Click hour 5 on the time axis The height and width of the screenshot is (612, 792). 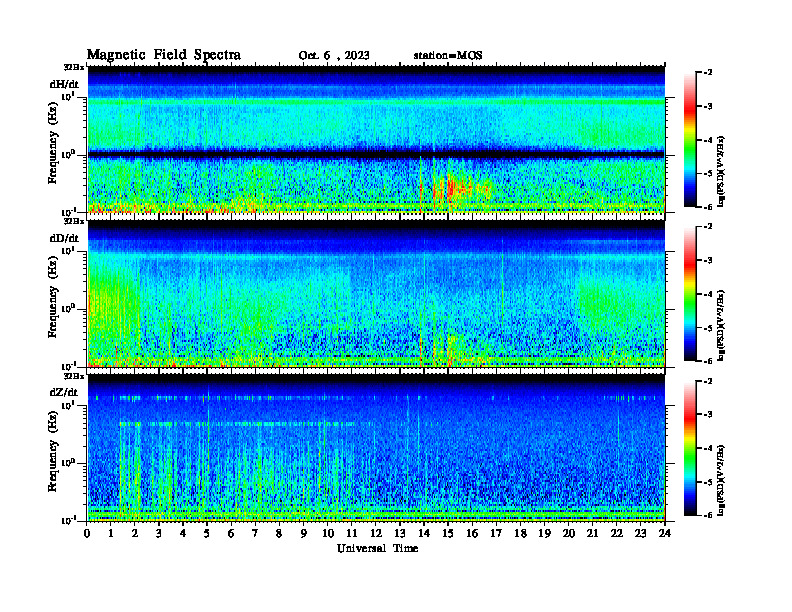pyautogui.click(x=207, y=533)
